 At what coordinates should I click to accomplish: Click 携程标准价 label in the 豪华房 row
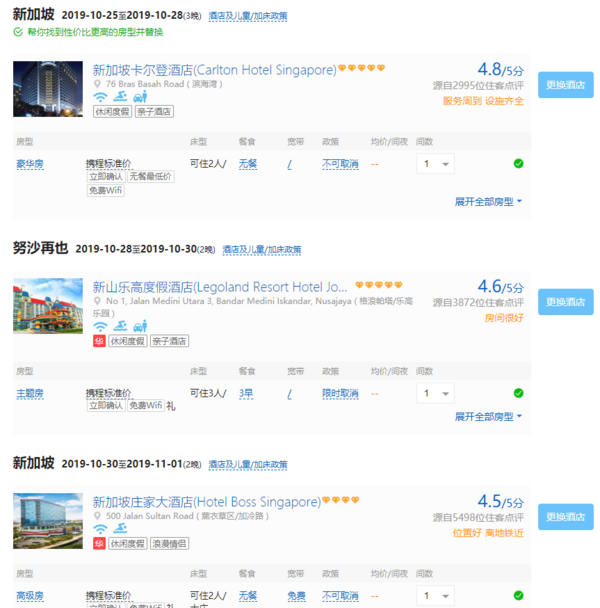point(109,164)
